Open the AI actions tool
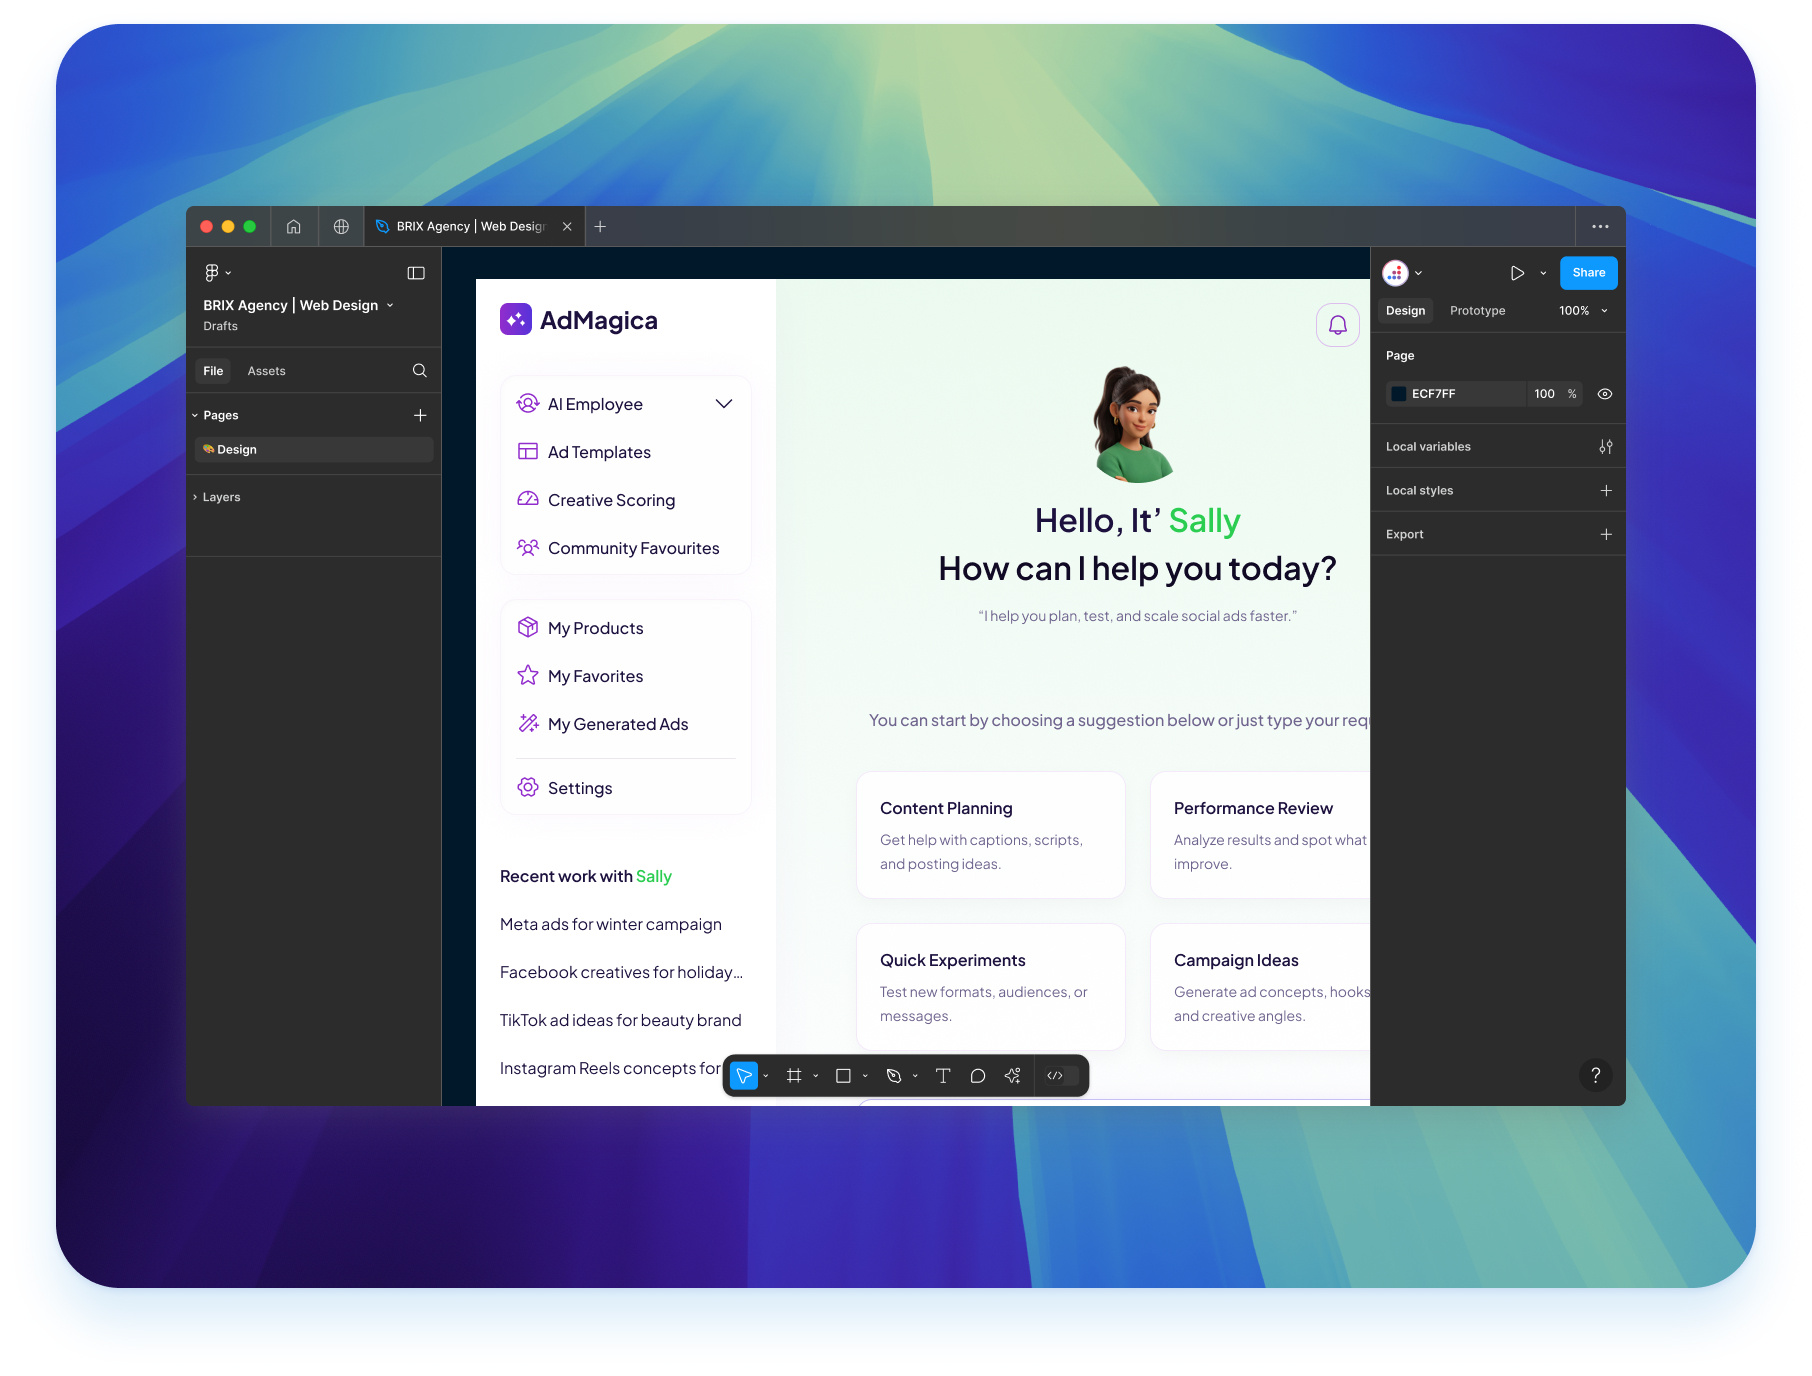 [1013, 1076]
